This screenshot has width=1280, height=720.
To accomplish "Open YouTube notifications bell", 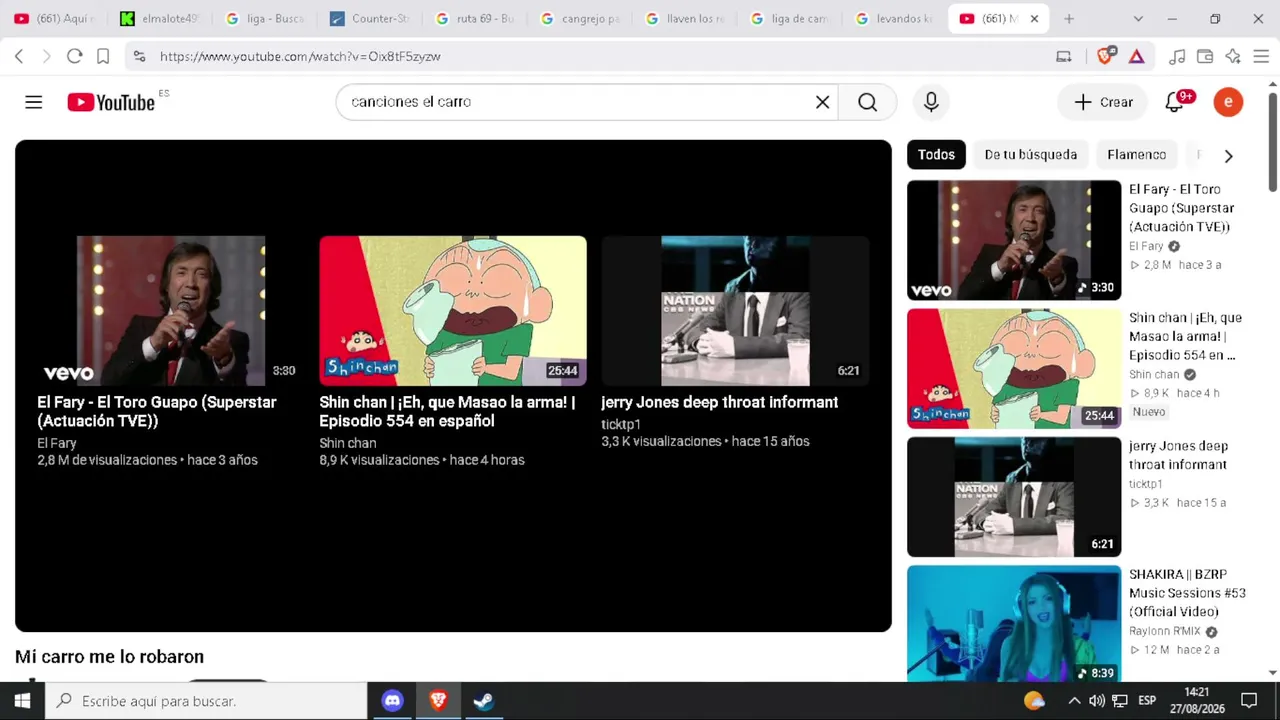I will (1175, 102).
